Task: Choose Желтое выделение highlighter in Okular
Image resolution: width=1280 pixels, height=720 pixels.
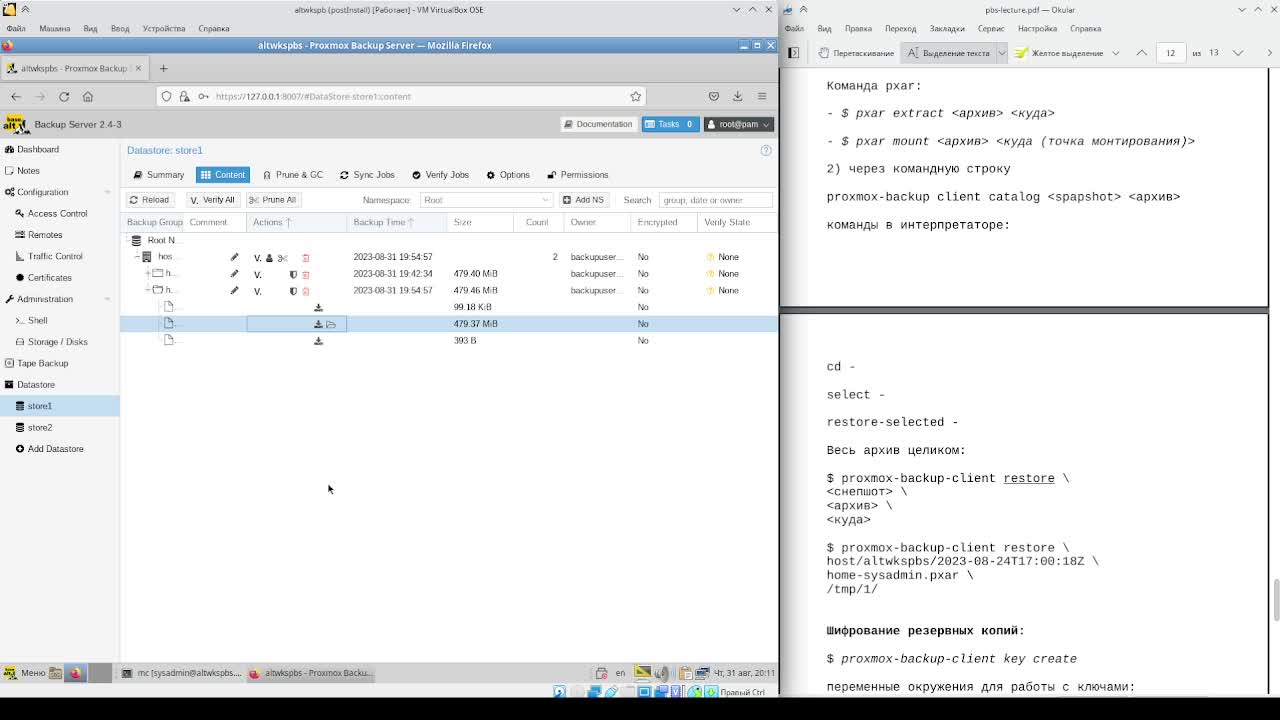Action: tap(1059, 53)
